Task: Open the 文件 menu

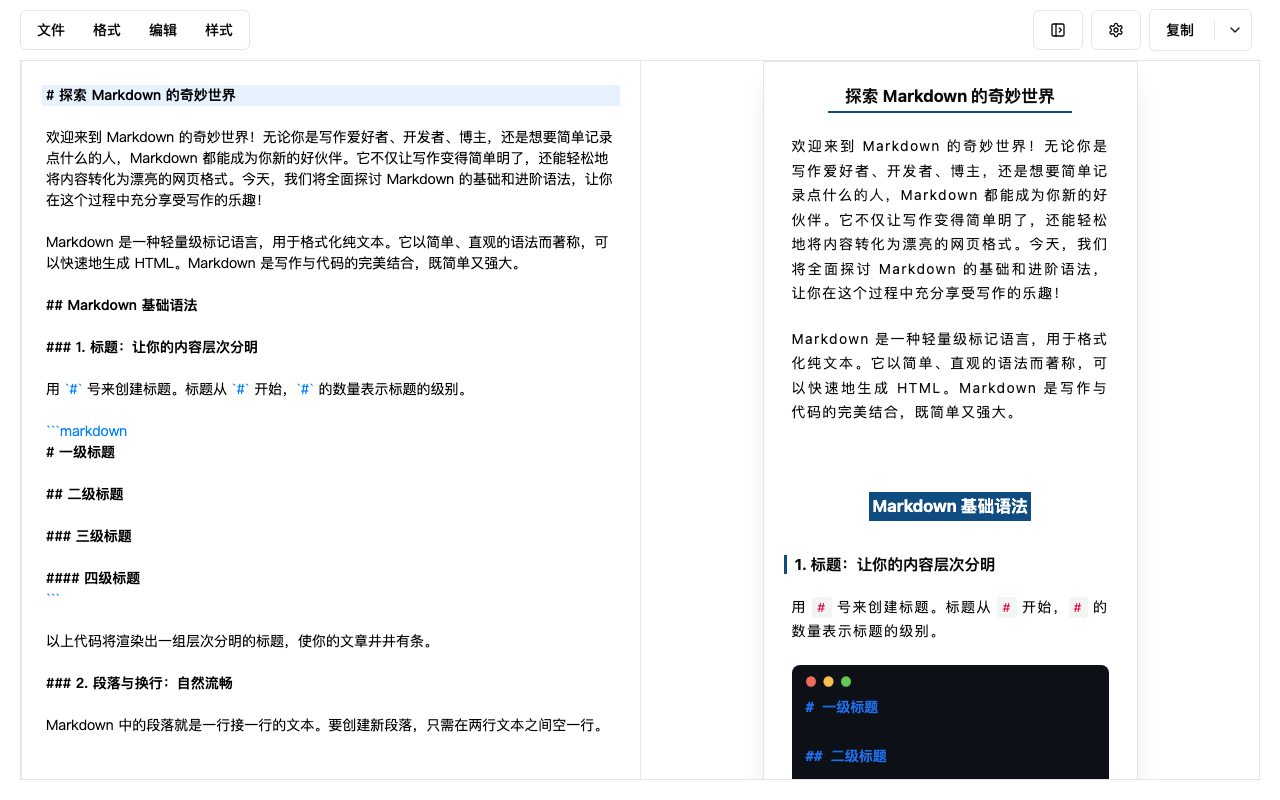Action: coord(51,30)
